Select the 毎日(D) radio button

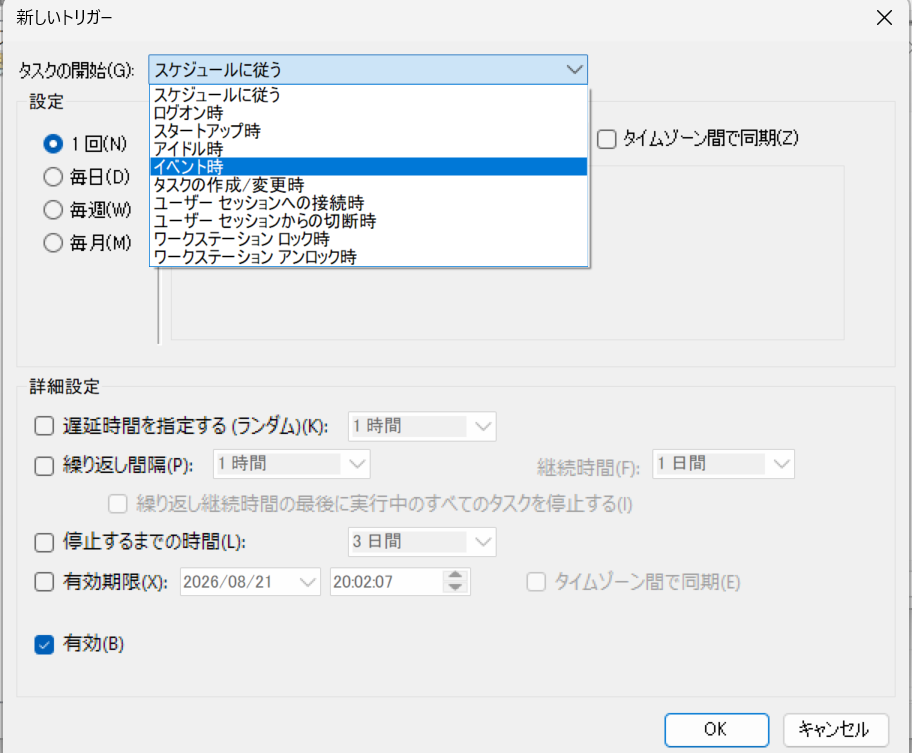click(x=53, y=173)
